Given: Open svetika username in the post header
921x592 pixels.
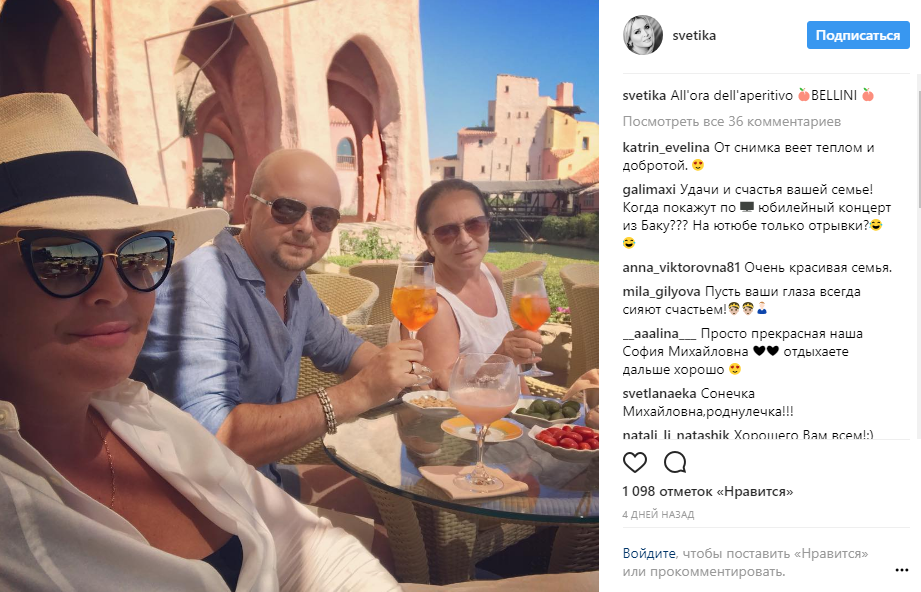Looking at the screenshot, I should coord(694,35).
